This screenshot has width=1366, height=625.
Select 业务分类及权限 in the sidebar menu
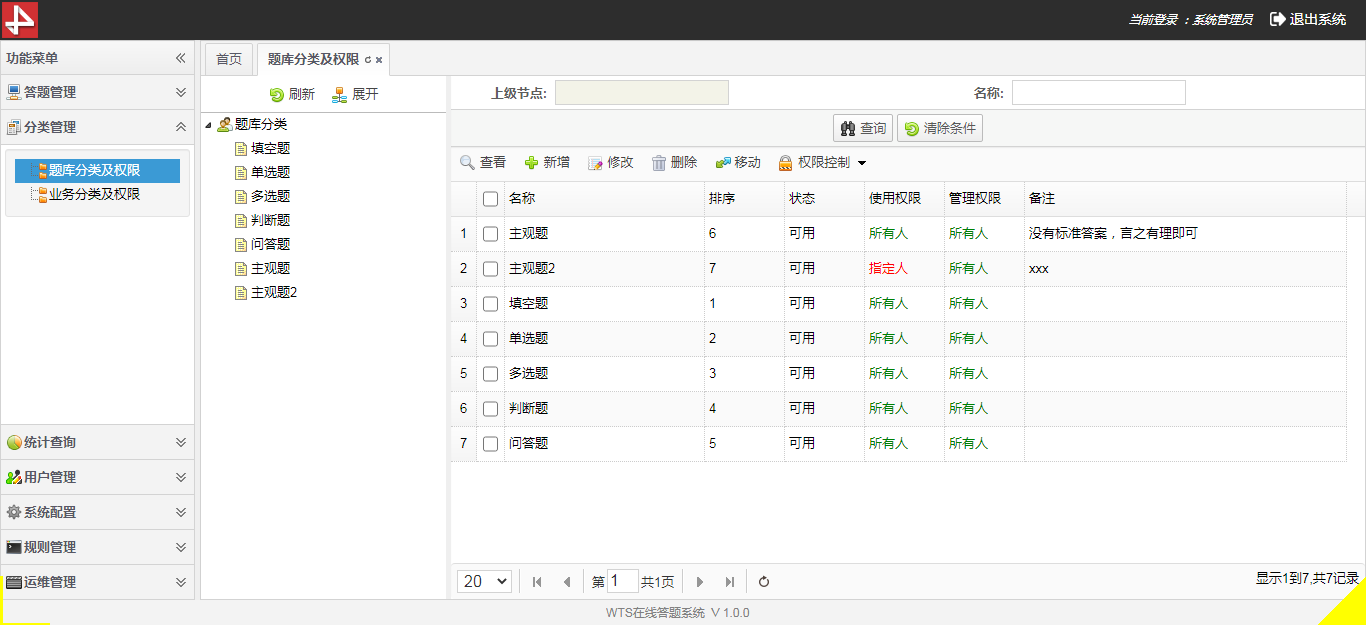pos(94,194)
